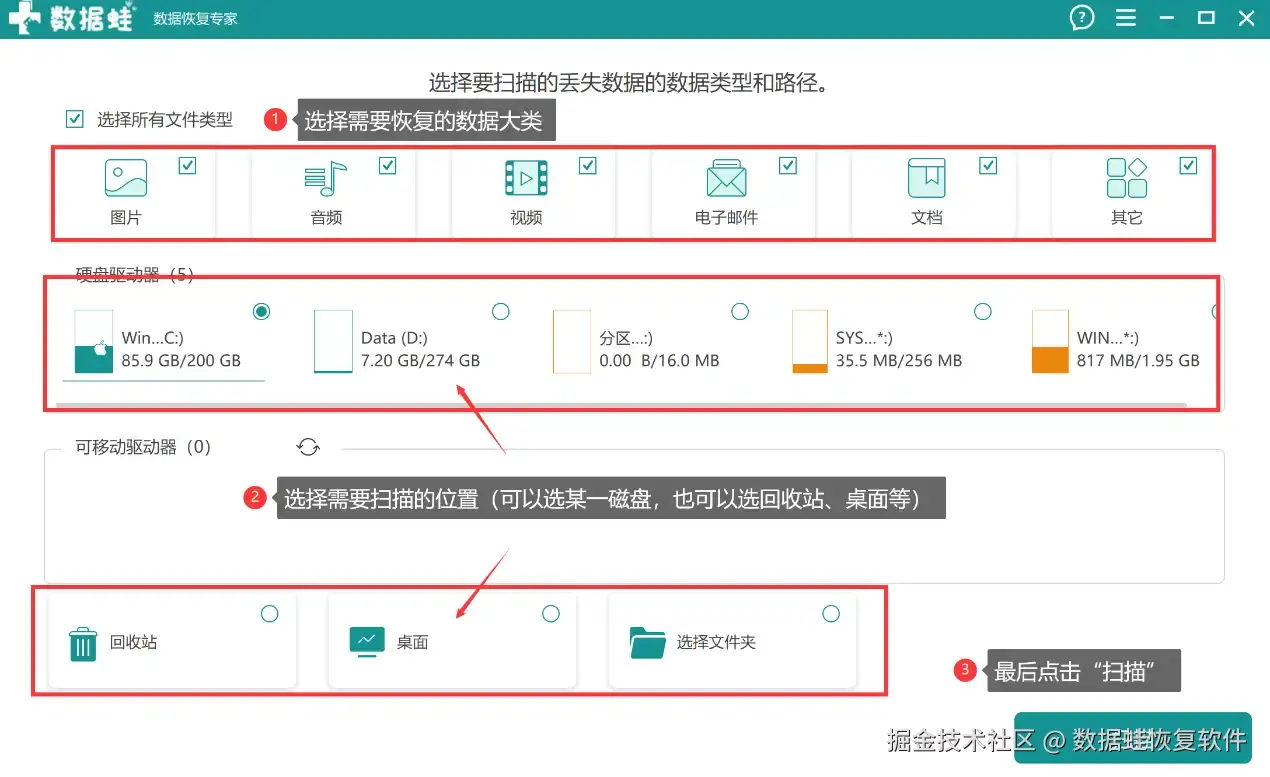Click the 电子邮件 envelope icon
1270x777 pixels.
point(726,179)
